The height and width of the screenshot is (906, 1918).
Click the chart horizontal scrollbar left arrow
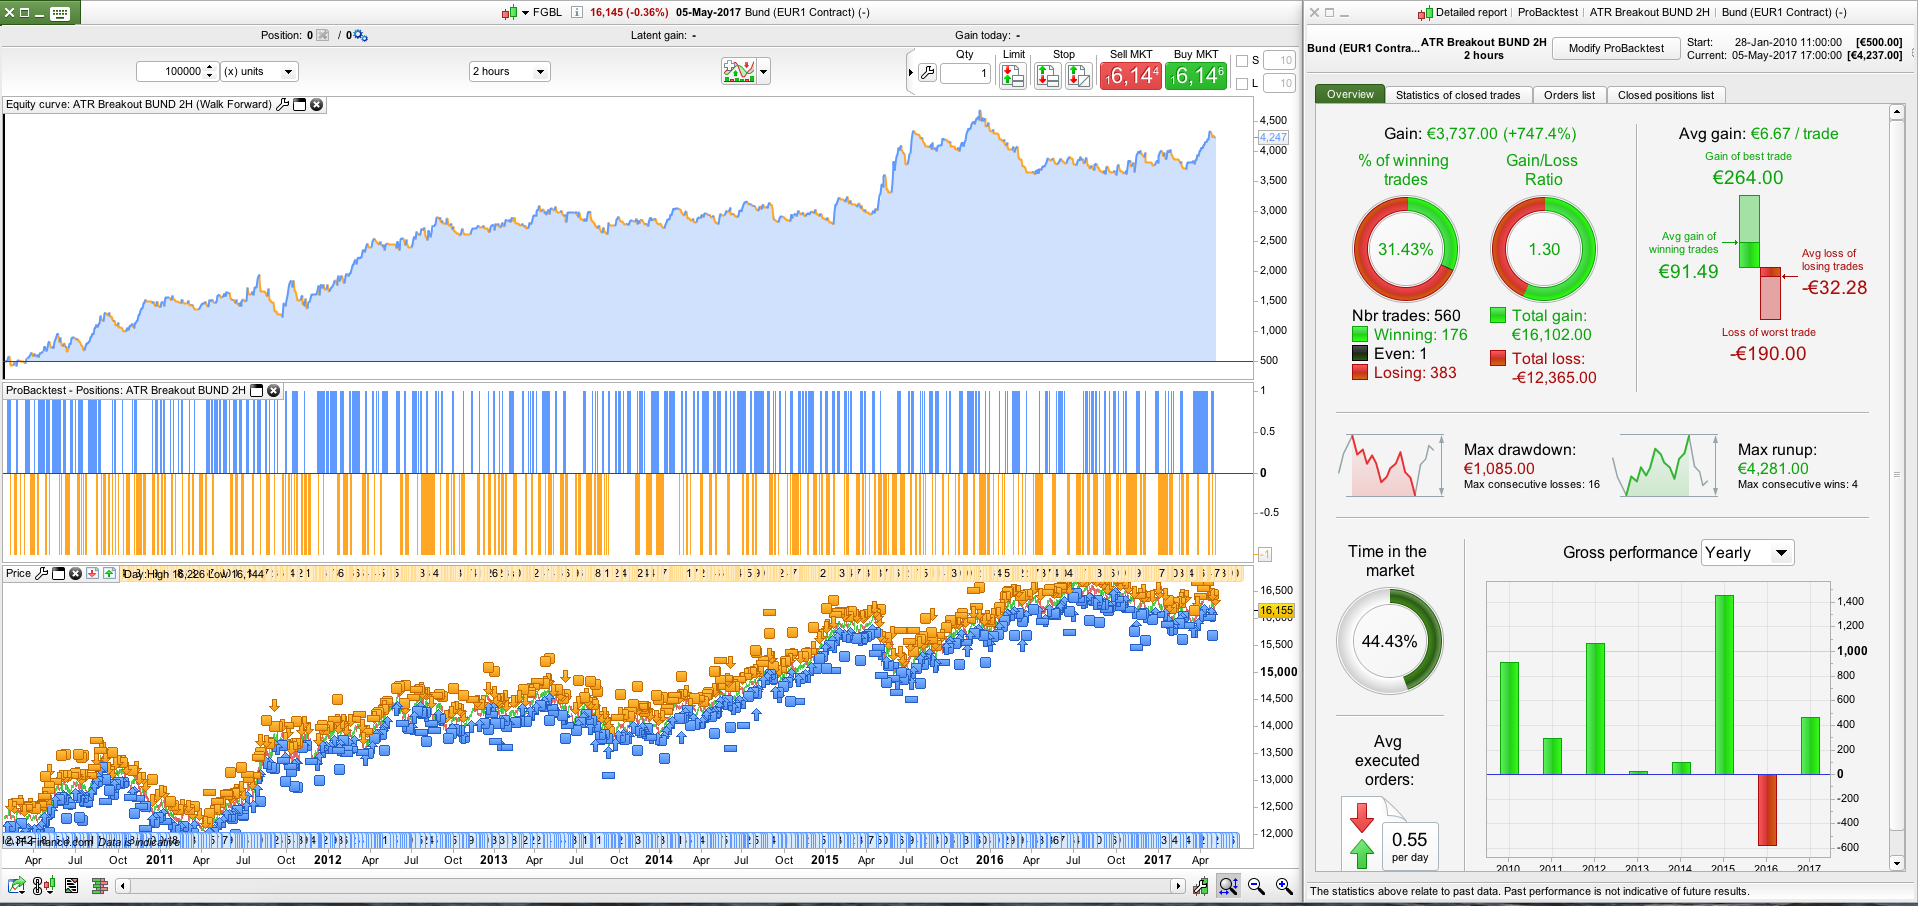(x=123, y=886)
